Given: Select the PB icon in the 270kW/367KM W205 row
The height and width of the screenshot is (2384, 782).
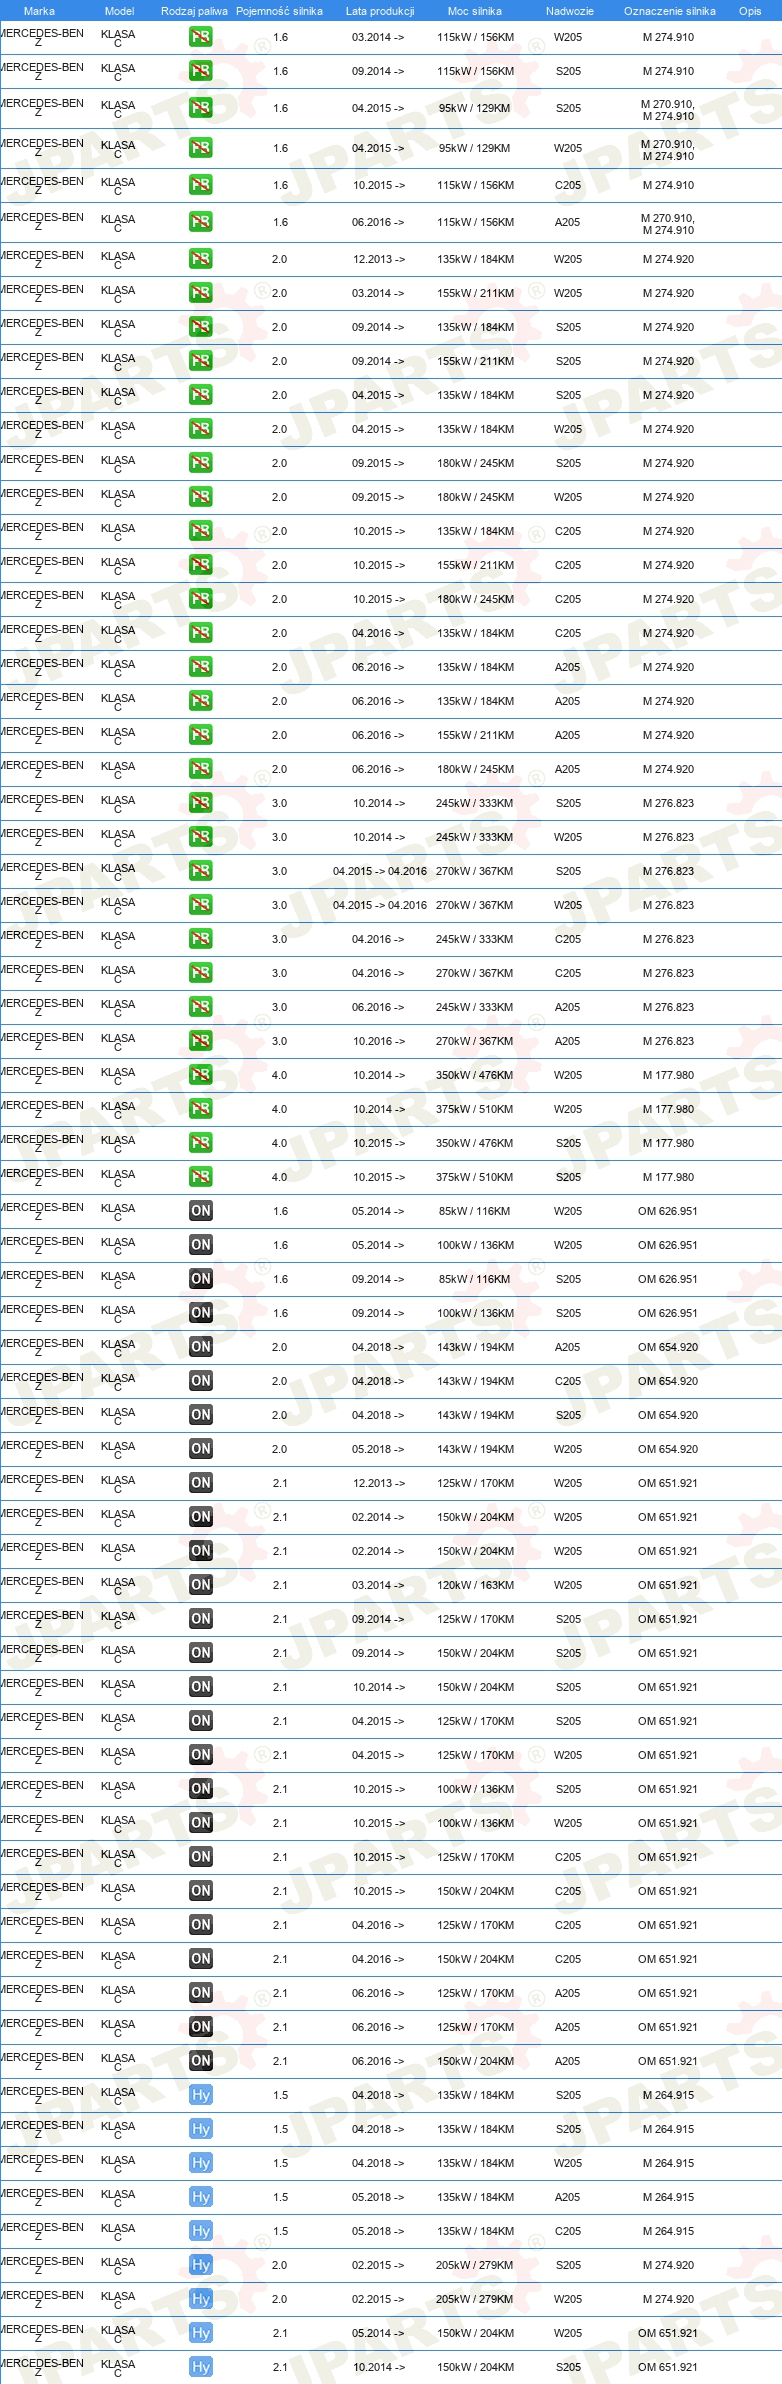Looking at the screenshot, I should [201, 905].
